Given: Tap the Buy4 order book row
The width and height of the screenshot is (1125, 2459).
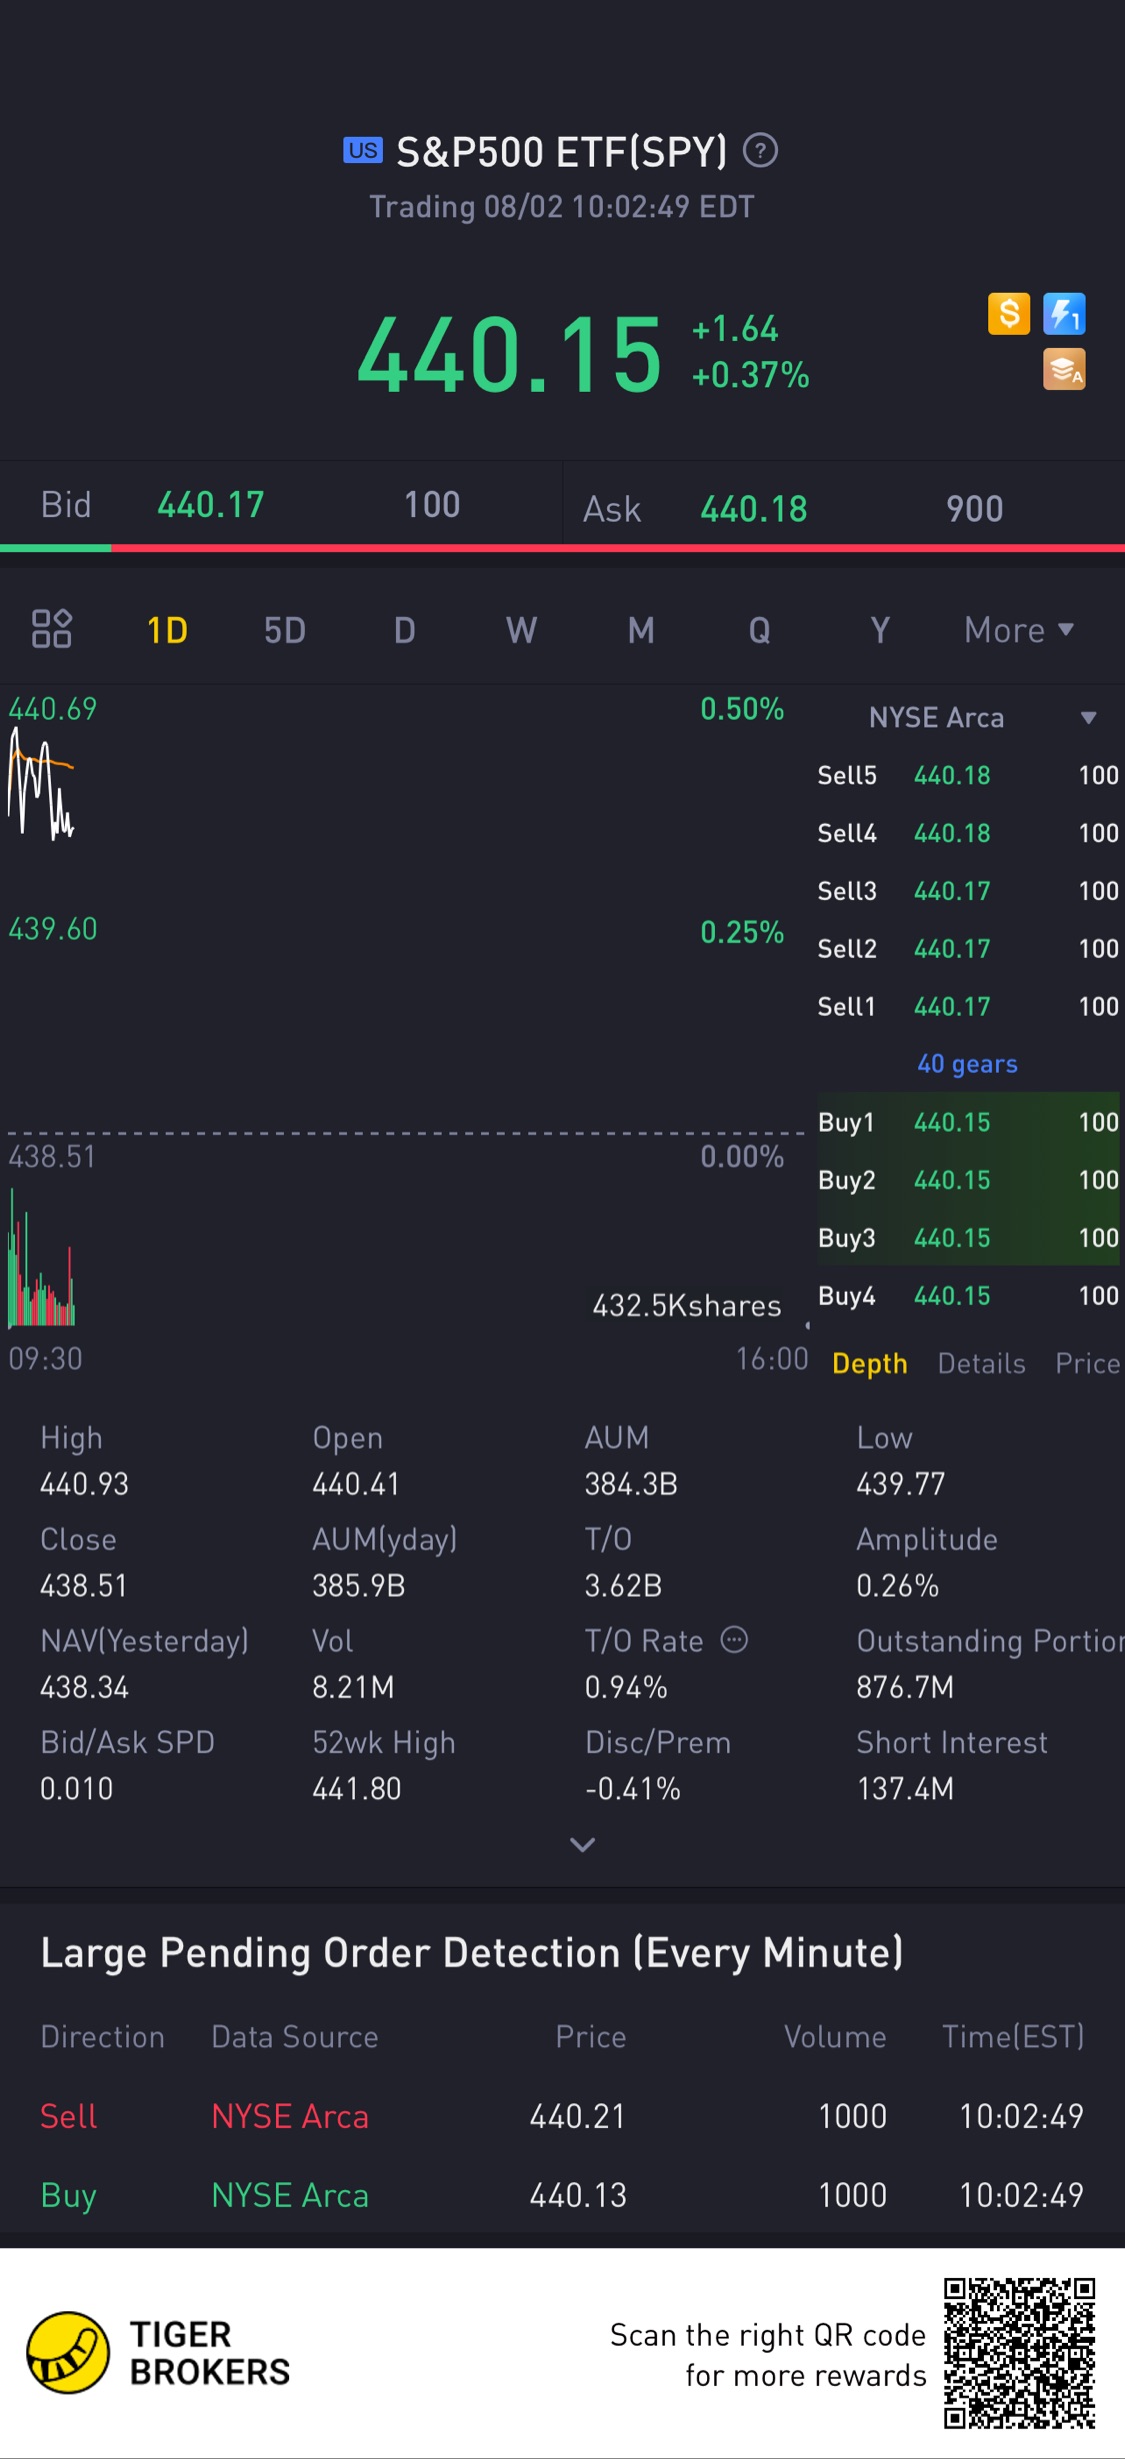Looking at the screenshot, I should point(968,1296).
